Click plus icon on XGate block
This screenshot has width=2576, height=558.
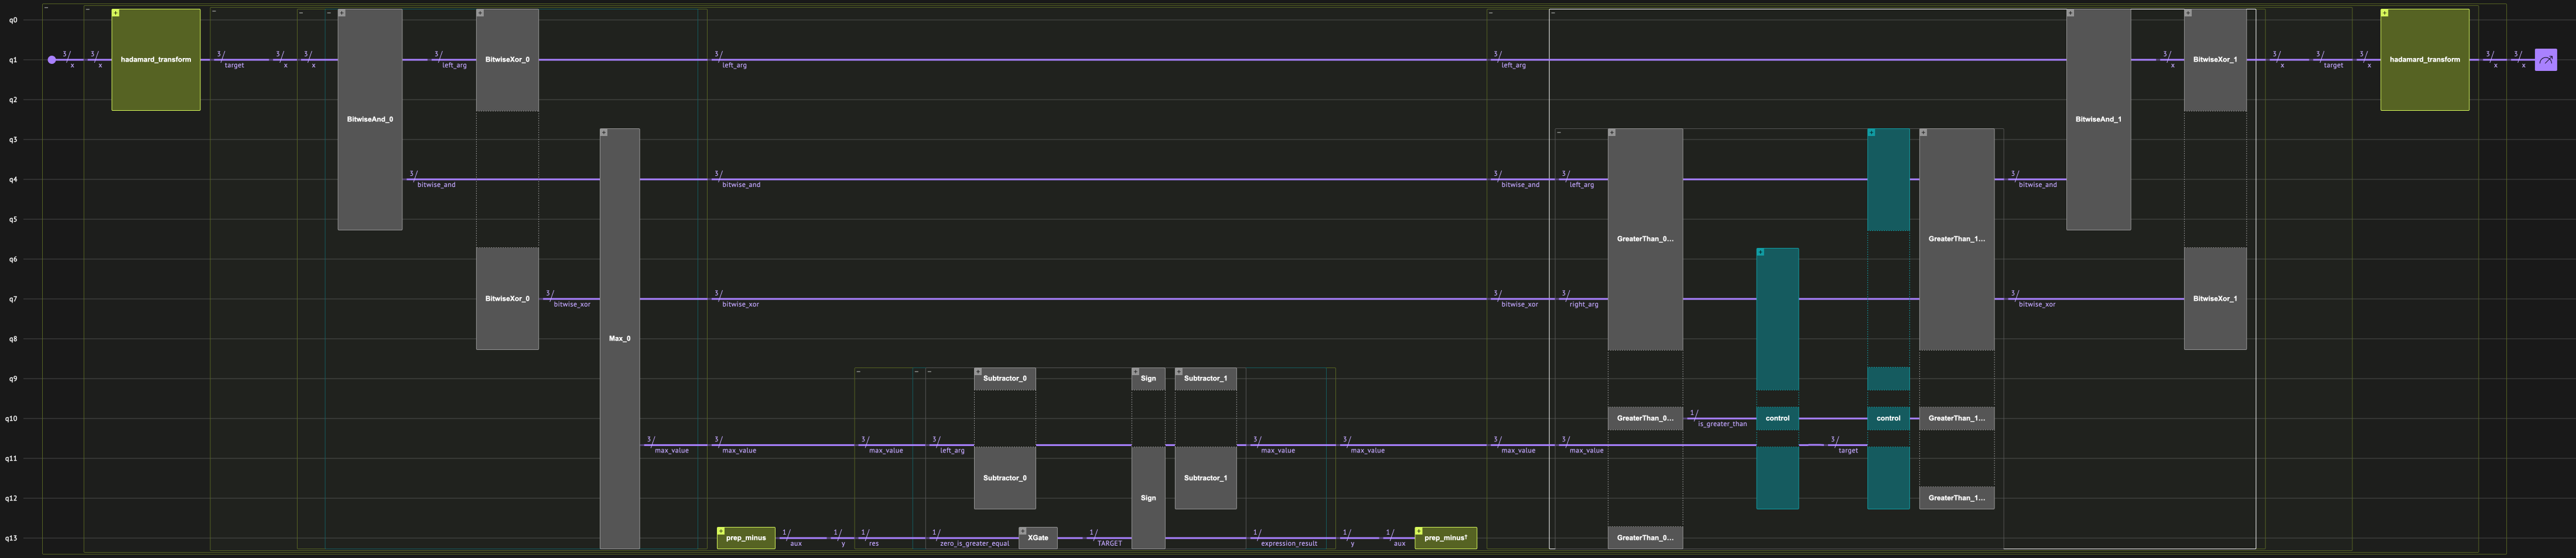pos(1023,531)
